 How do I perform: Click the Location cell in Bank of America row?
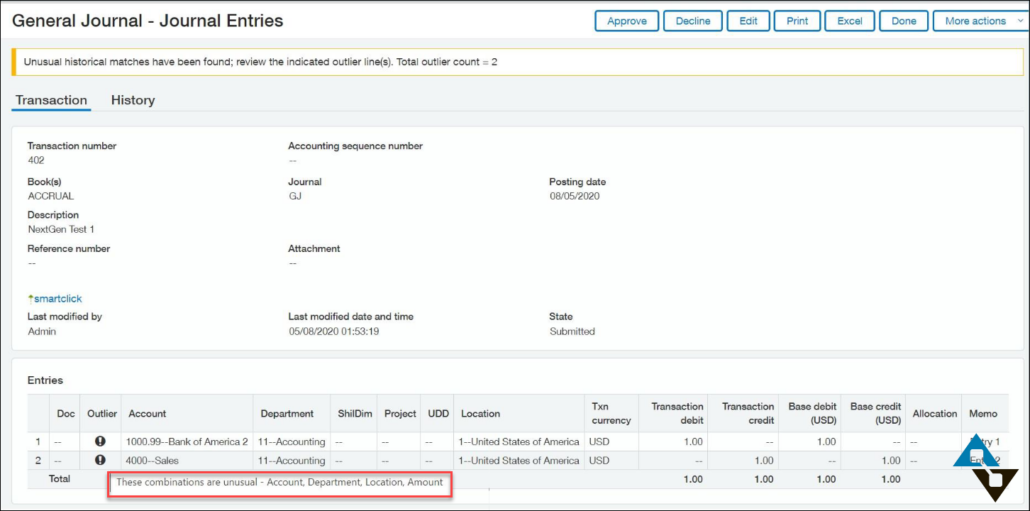pyautogui.click(x=520, y=442)
